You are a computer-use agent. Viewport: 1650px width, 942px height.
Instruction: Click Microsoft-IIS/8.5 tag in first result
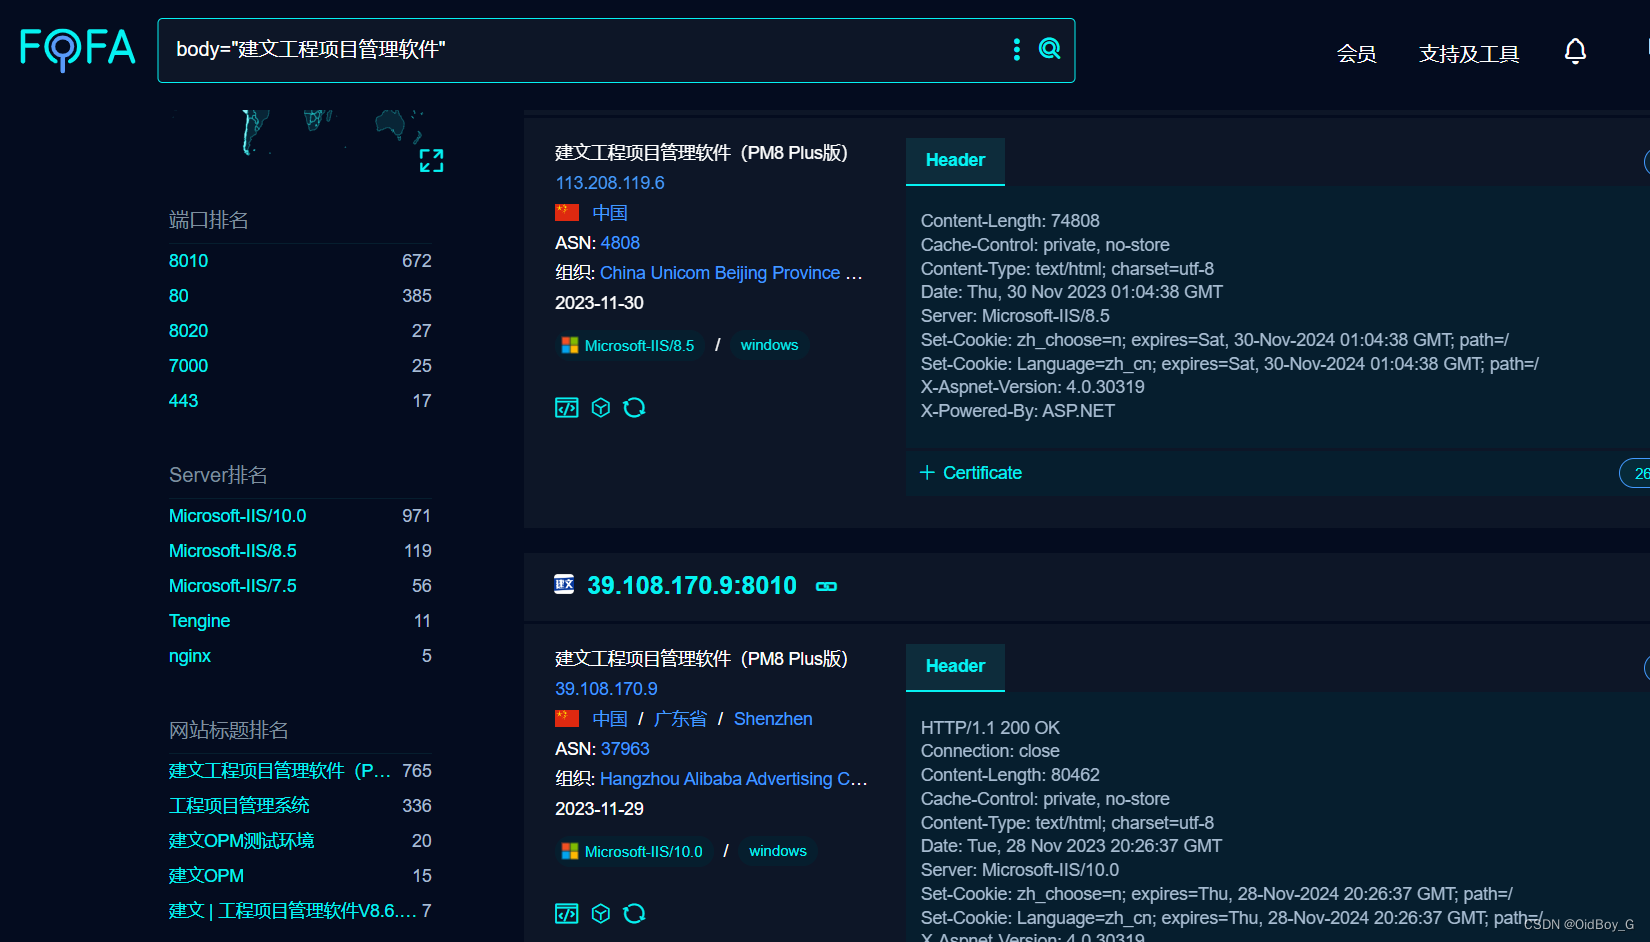pyautogui.click(x=629, y=345)
